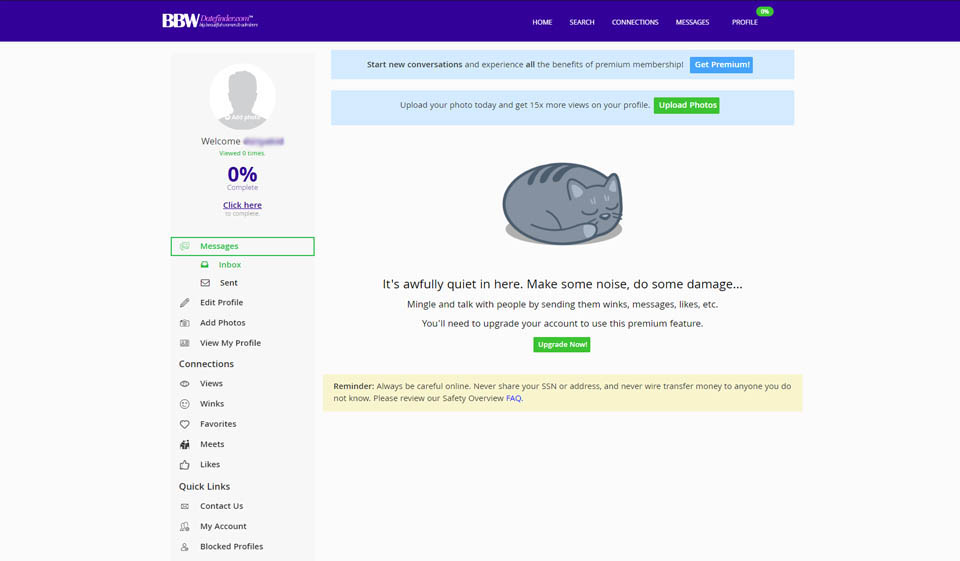This screenshot has height=561, width=960.
Task: Open the PROFILE menu in top navigation
Action: point(744,22)
